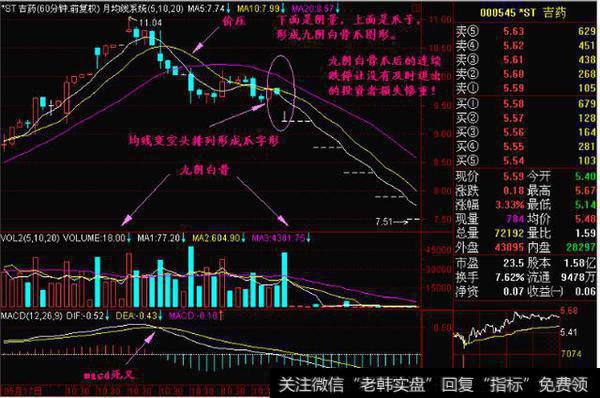Click the 11.04 high price marker
Viewport: 600px width, 398px height.
coord(150,23)
